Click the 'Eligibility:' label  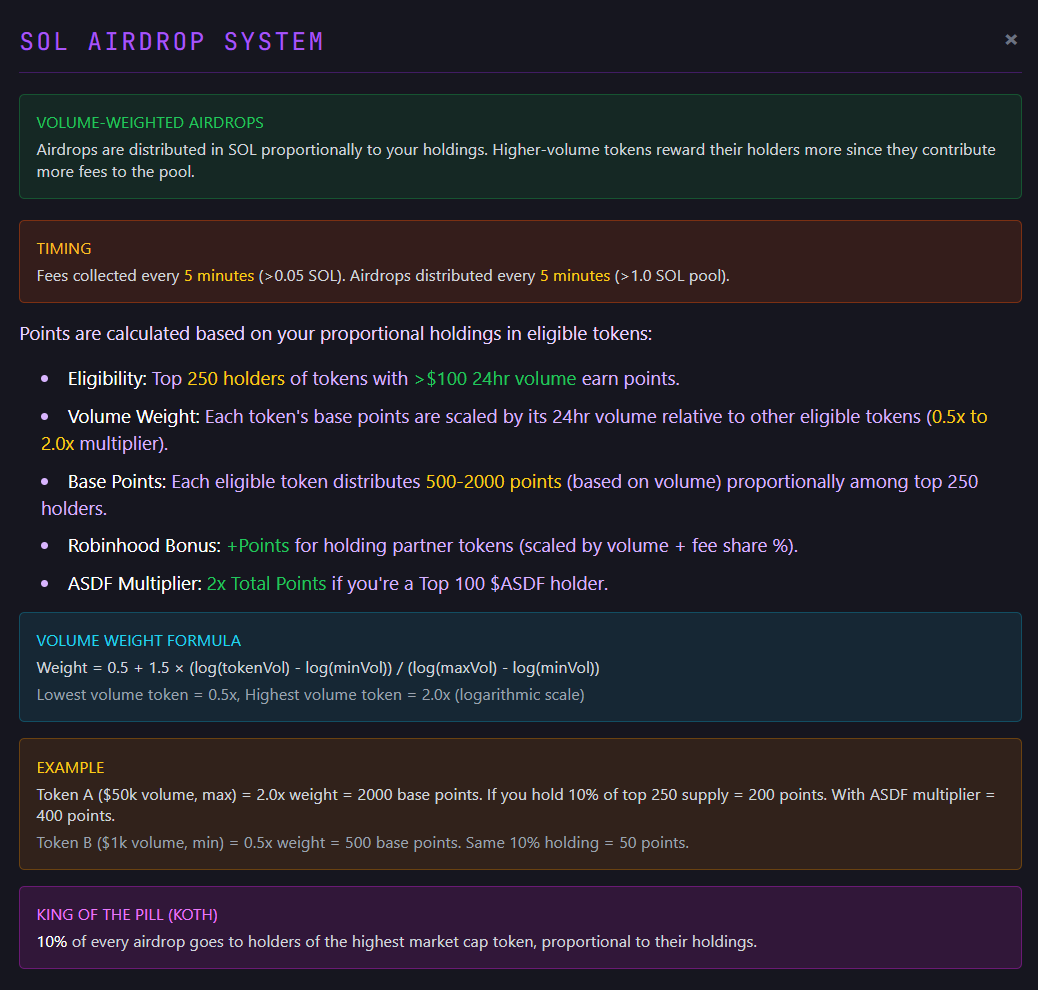(x=107, y=378)
